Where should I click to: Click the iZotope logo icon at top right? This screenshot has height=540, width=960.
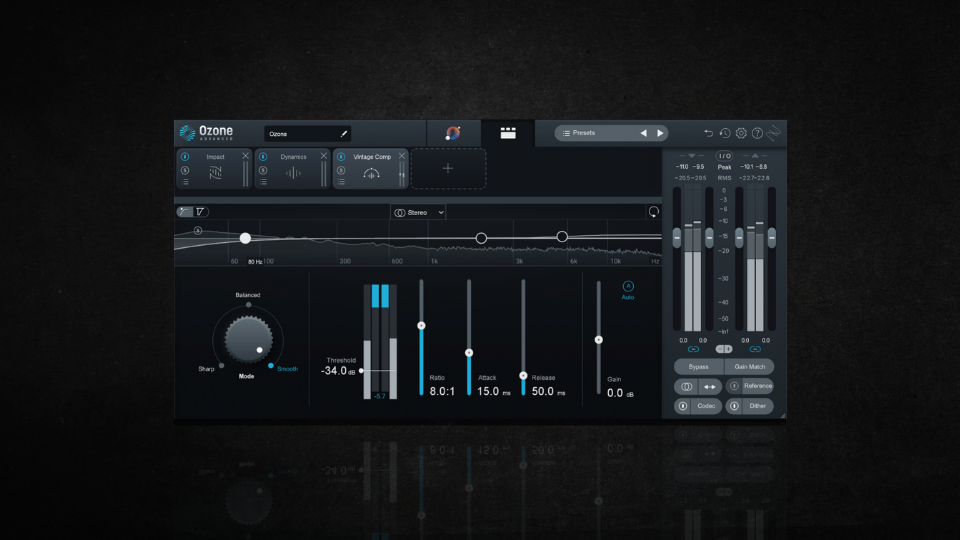point(774,133)
